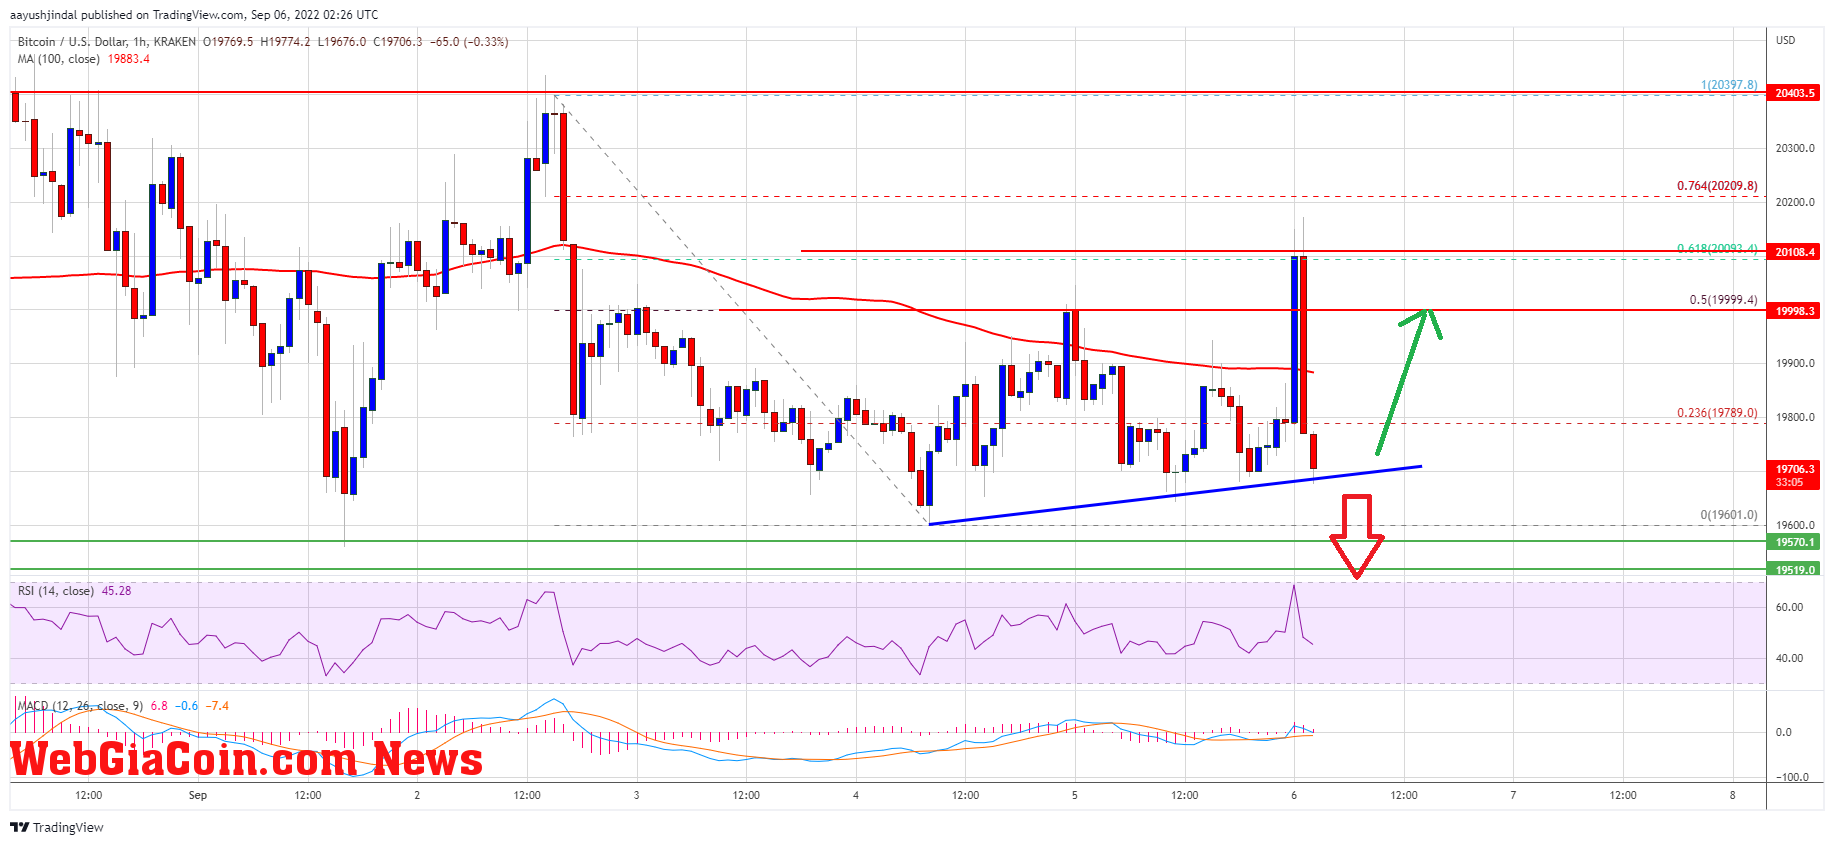1834x845 pixels.
Task: Click the MACD axis label 0.0
Action: click(1783, 732)
